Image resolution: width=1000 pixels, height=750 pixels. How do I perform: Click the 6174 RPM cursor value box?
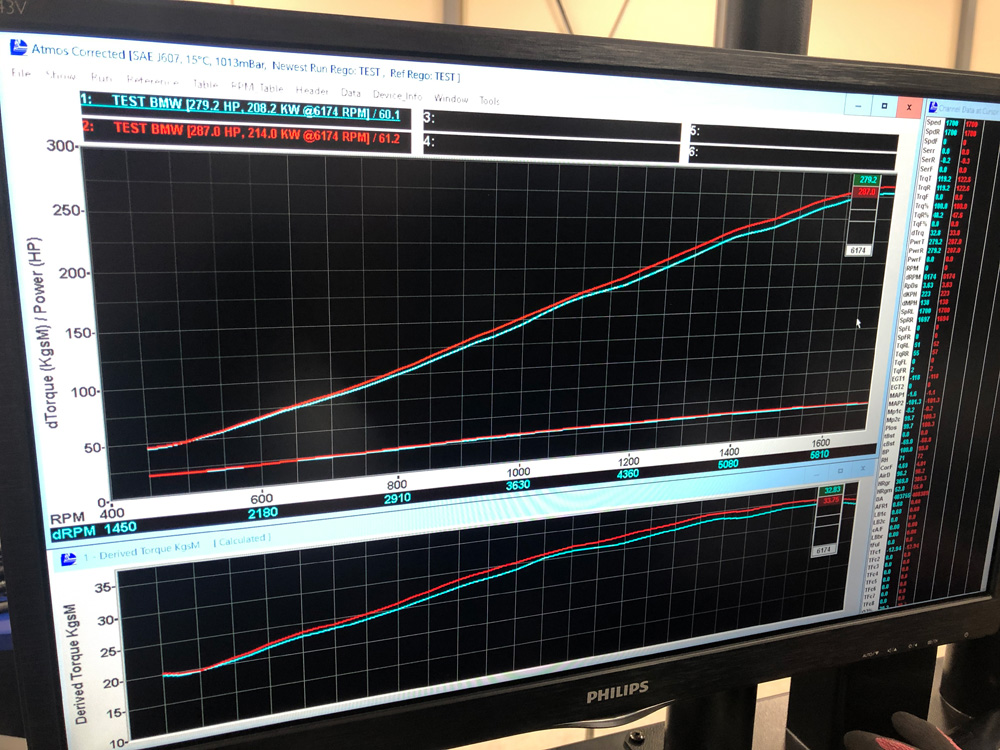tap(858, 251)
